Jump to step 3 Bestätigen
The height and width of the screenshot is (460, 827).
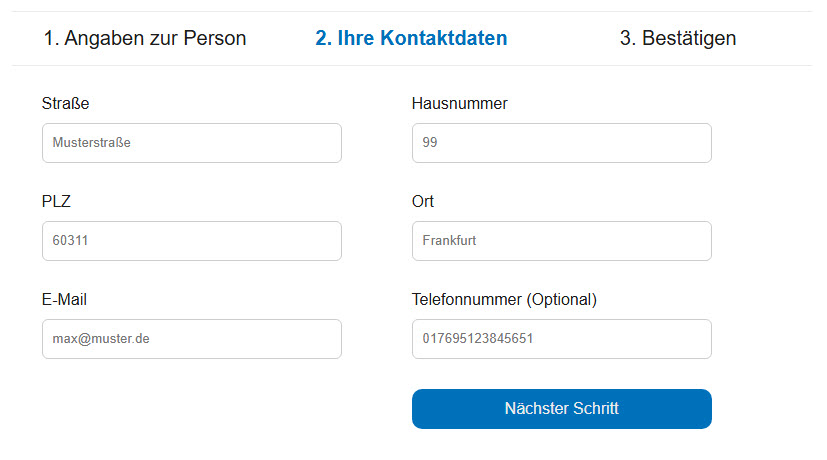pyautogui.click(x=678, y=39)
